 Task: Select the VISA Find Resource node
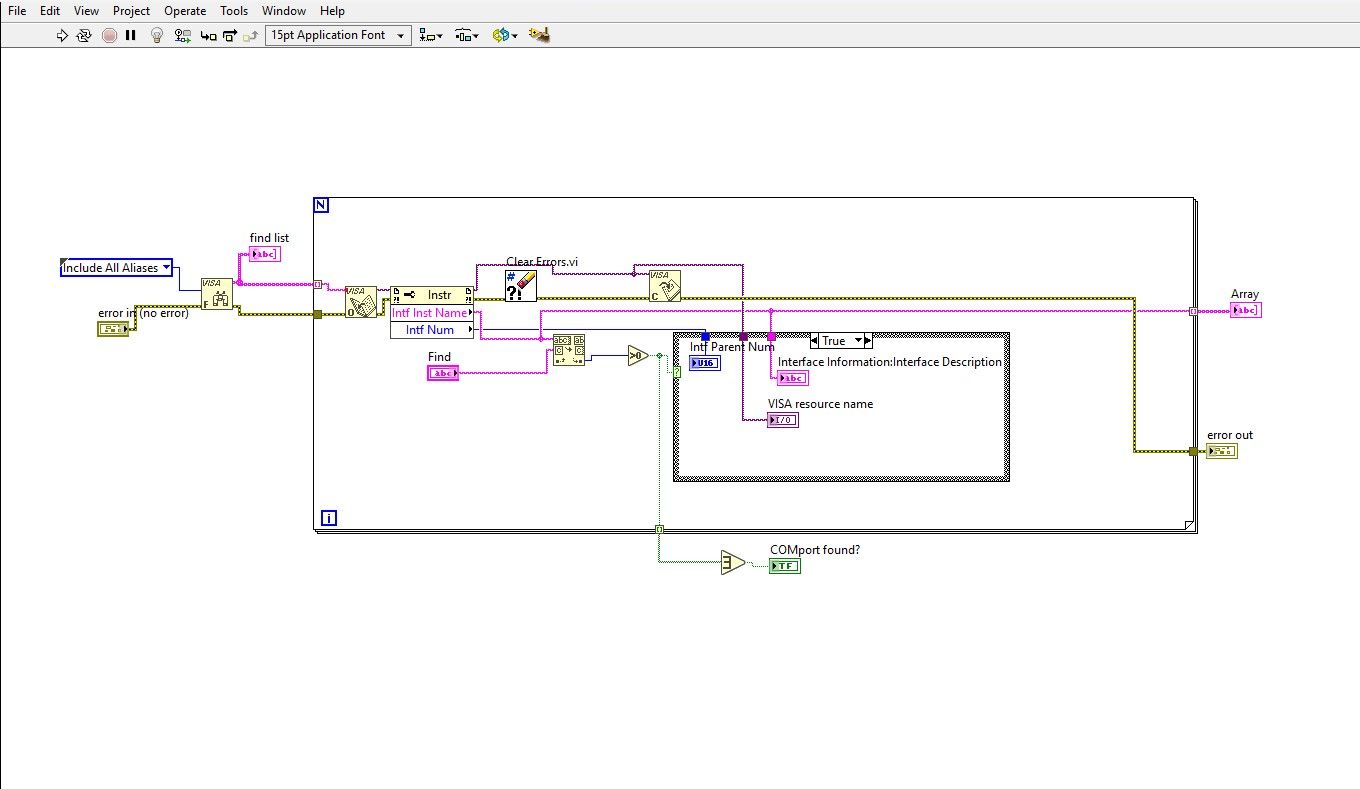217,294
